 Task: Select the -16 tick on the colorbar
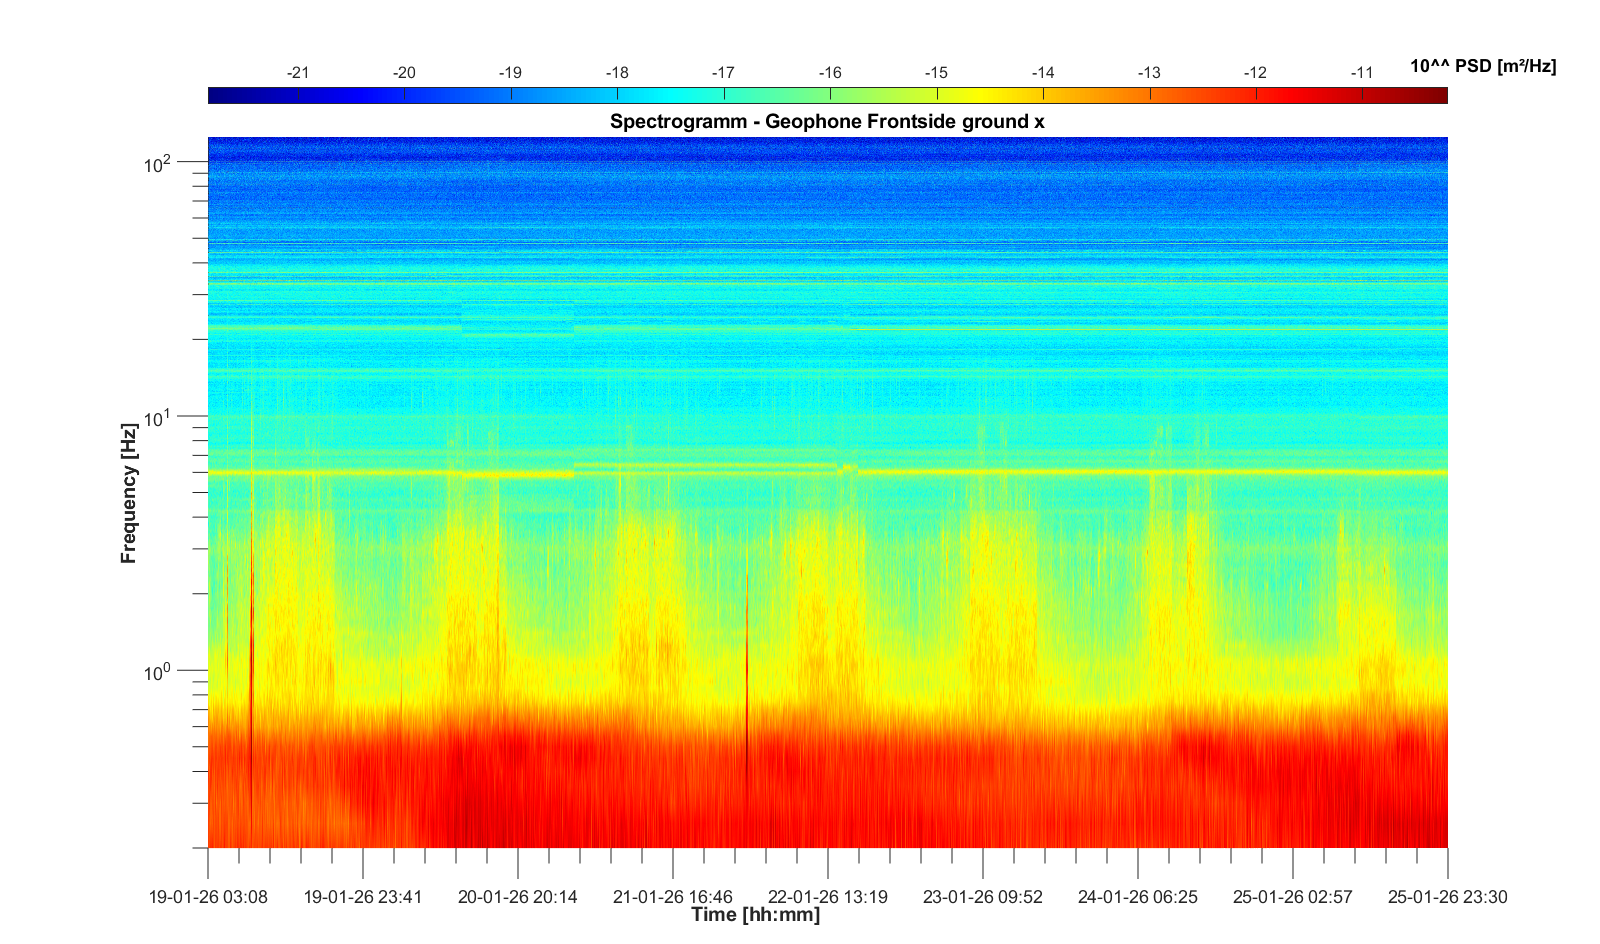pyautogui.click(x=830, y=73)
